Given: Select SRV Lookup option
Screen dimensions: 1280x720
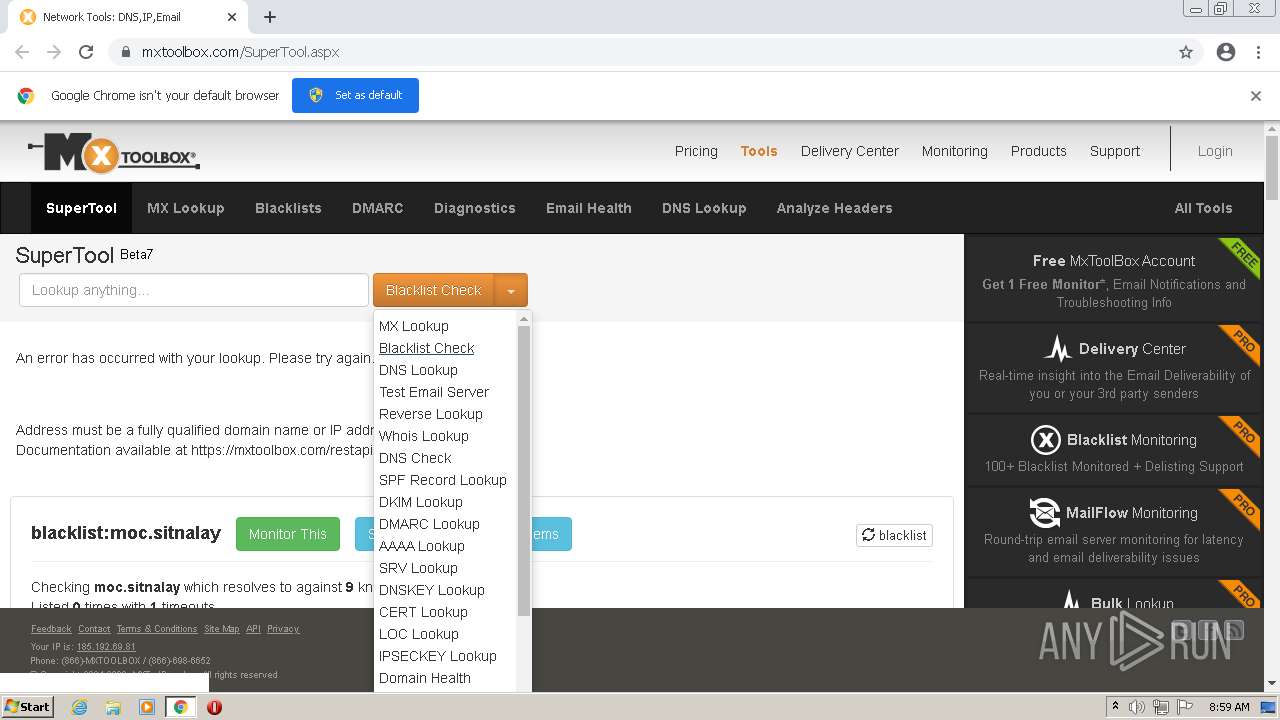Looking at the screenshot, I should point(418,568).
